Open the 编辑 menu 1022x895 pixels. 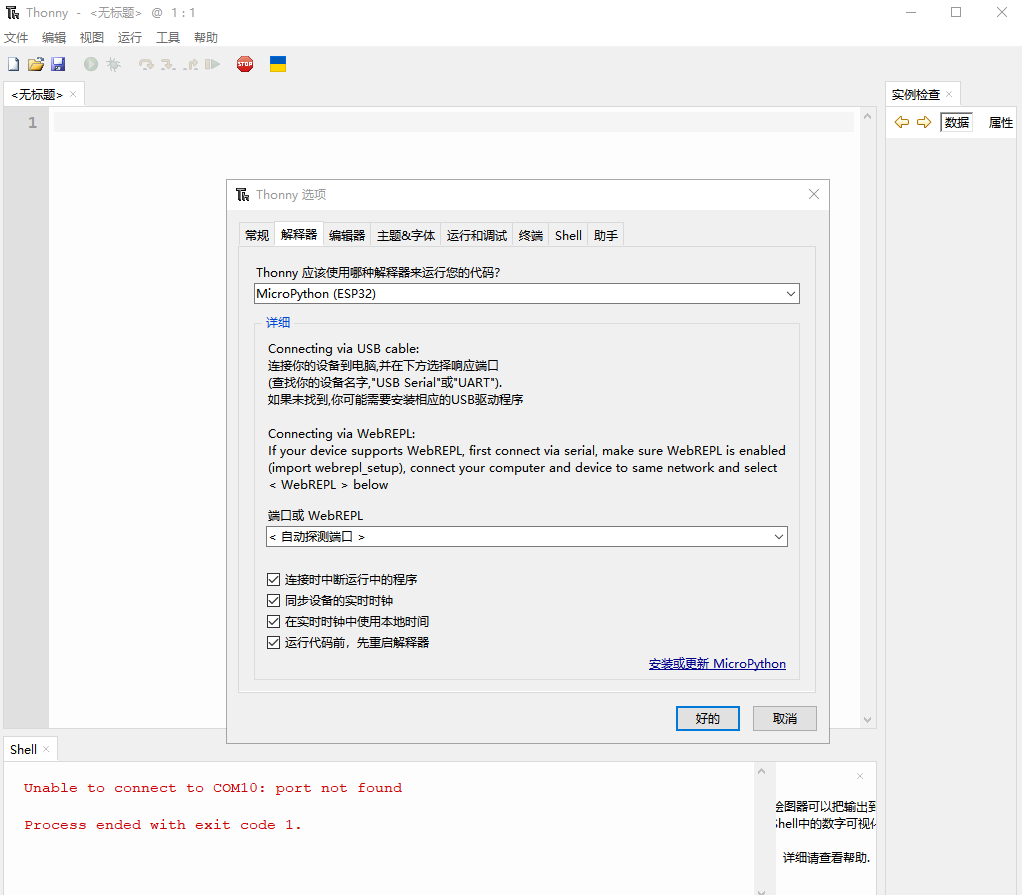coord(54,38)
